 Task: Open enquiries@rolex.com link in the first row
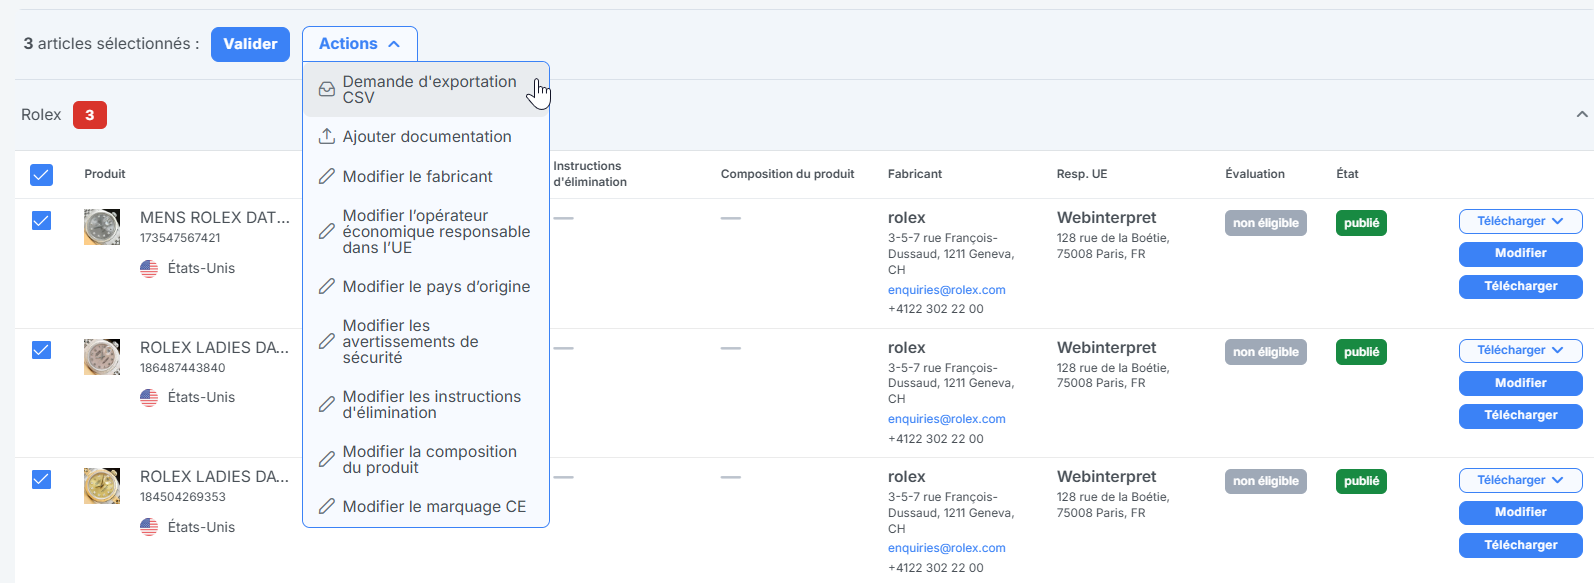click(946, 290)
